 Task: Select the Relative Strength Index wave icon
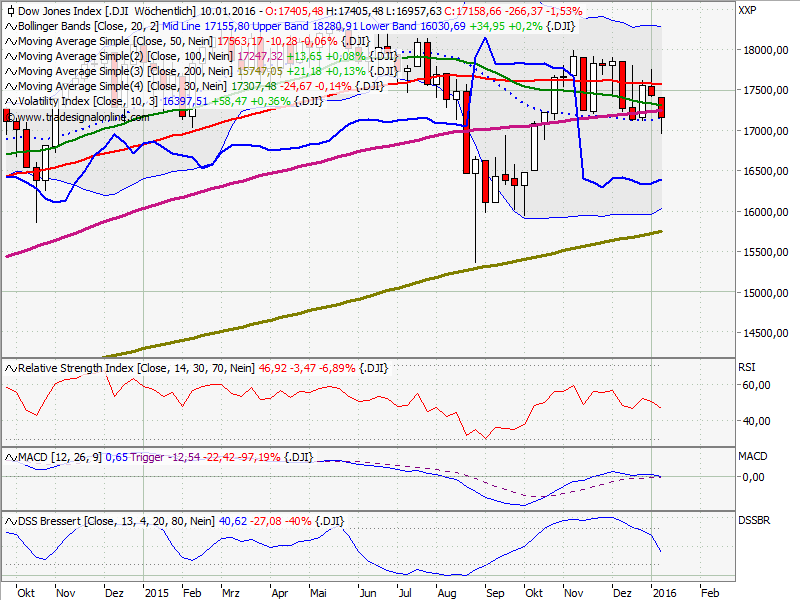pyautogui.click(x=11, y=368)
